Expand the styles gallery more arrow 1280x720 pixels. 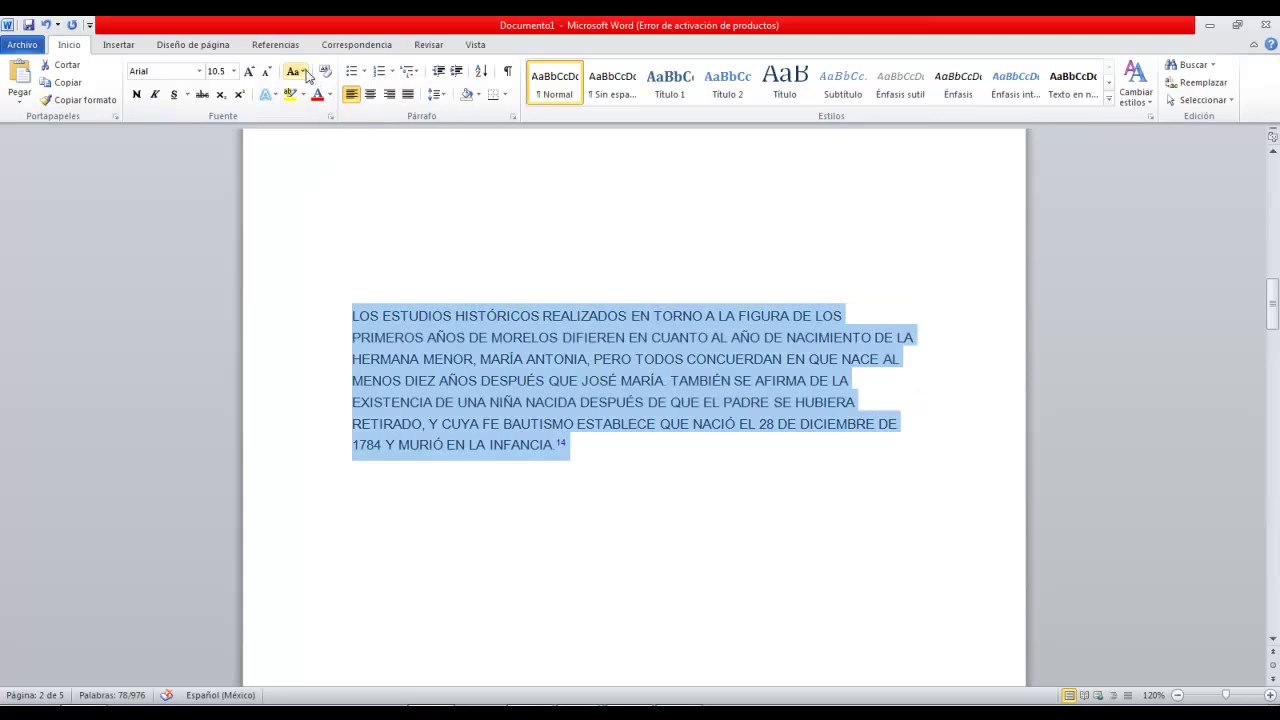pos(1109,99)
